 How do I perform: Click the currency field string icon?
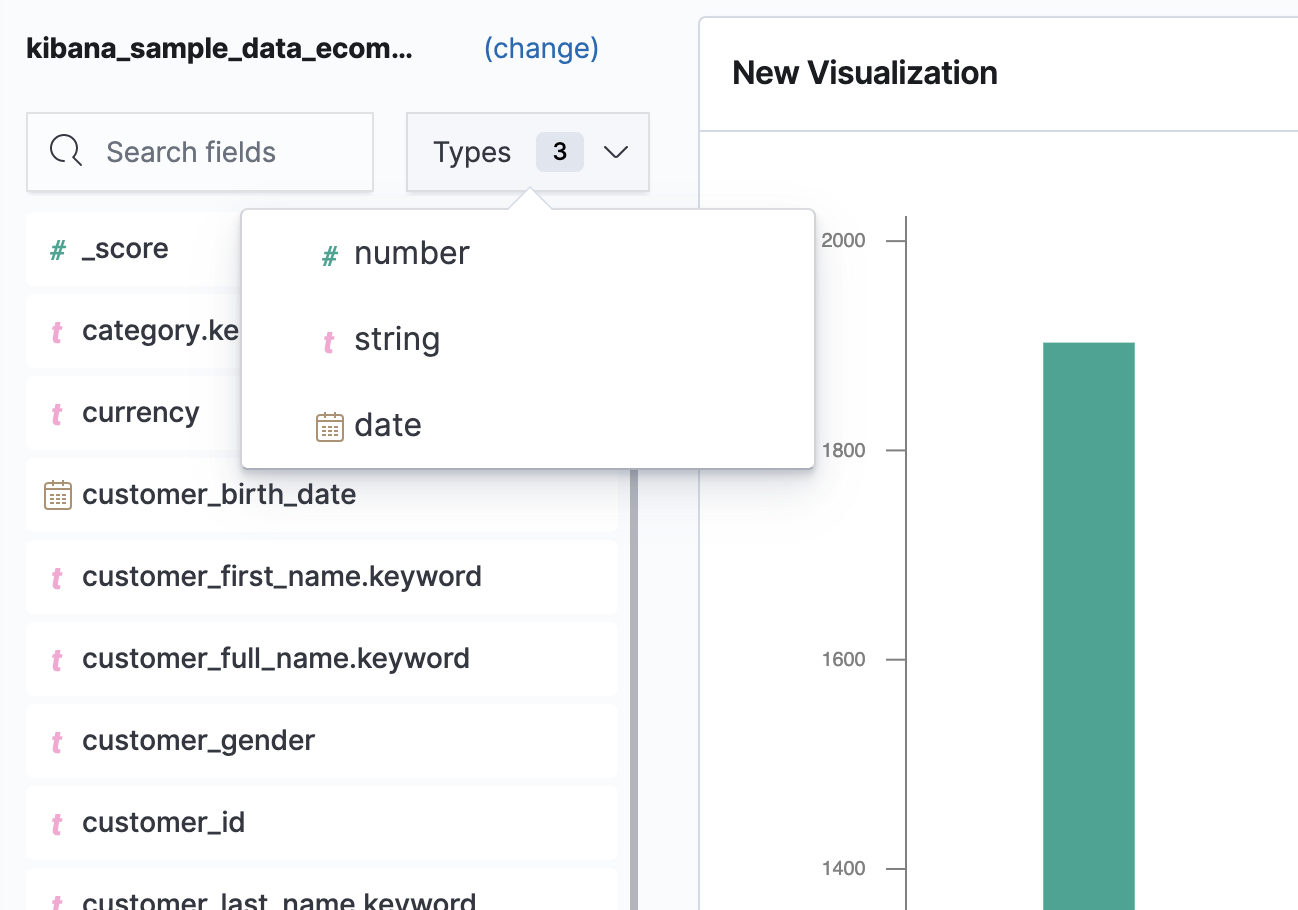(x=58, y=414)
